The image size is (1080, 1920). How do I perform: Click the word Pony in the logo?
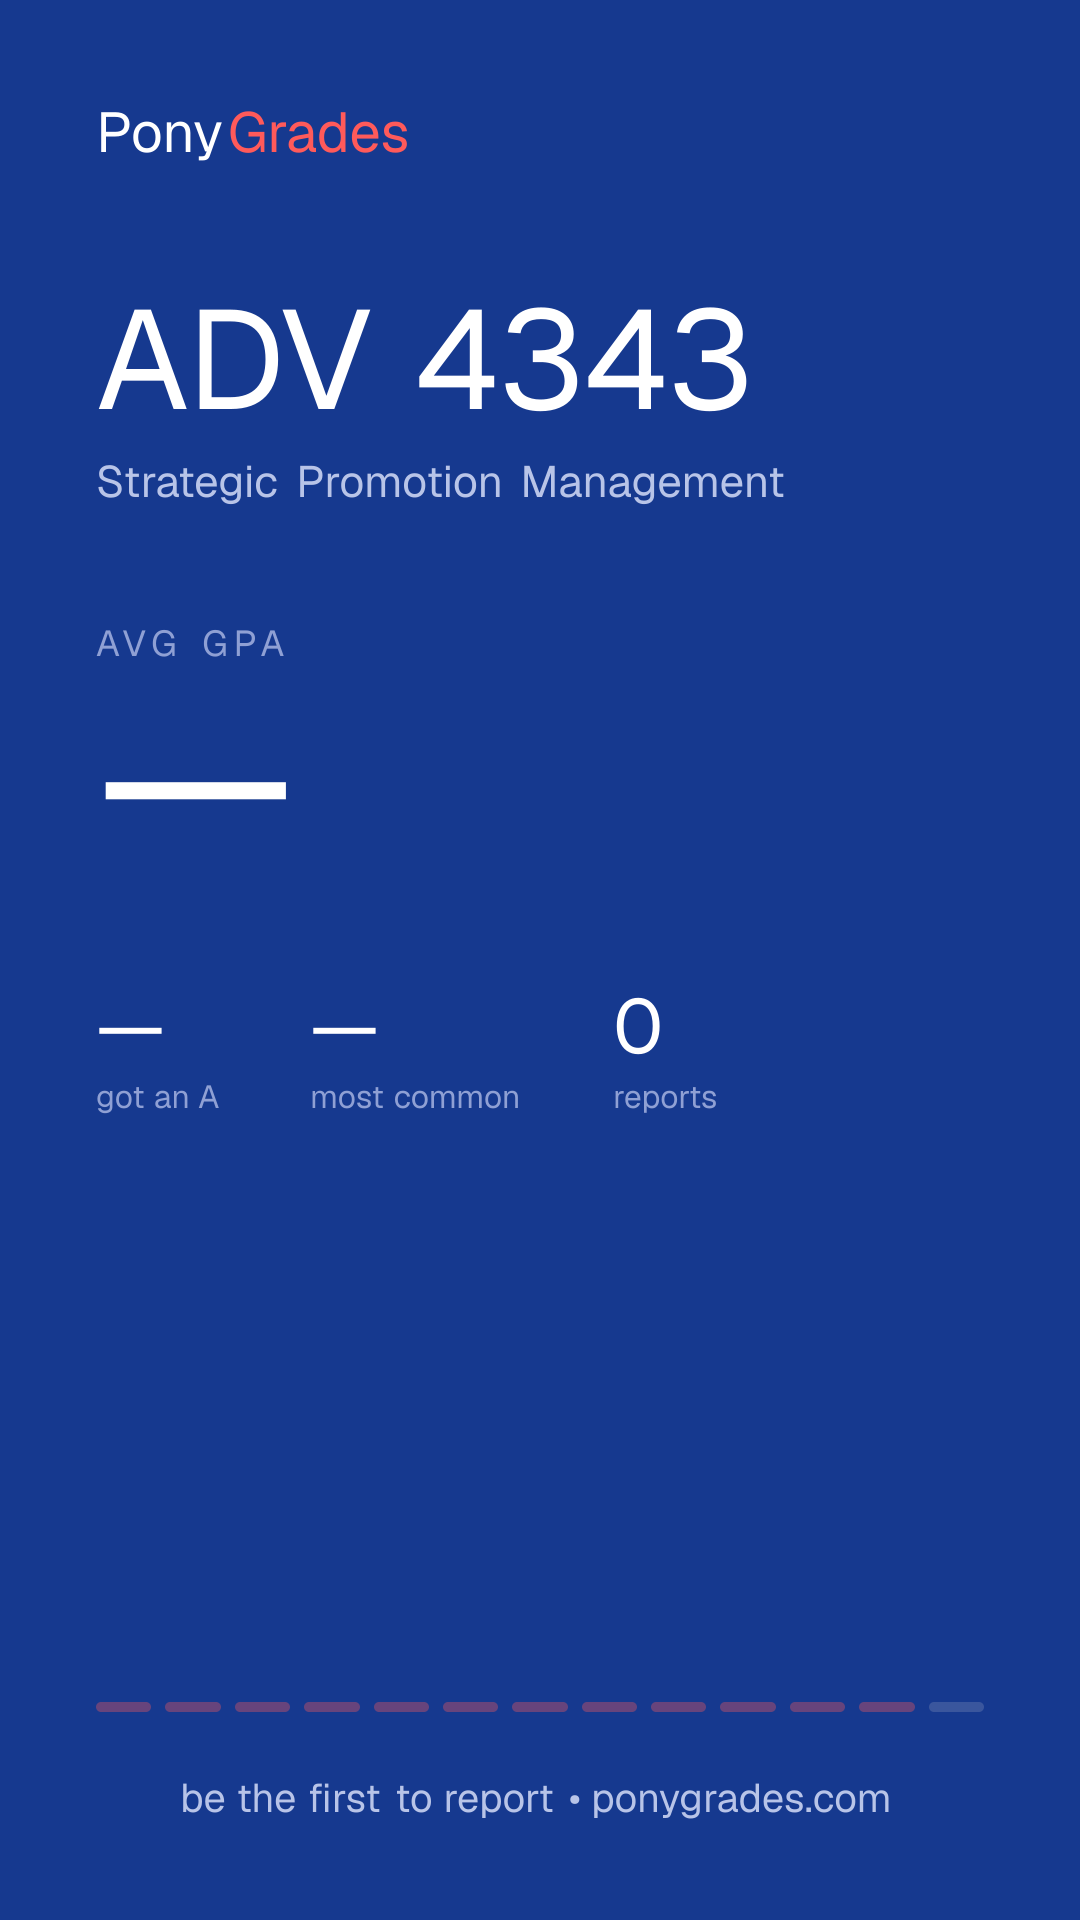pos(160,135)
